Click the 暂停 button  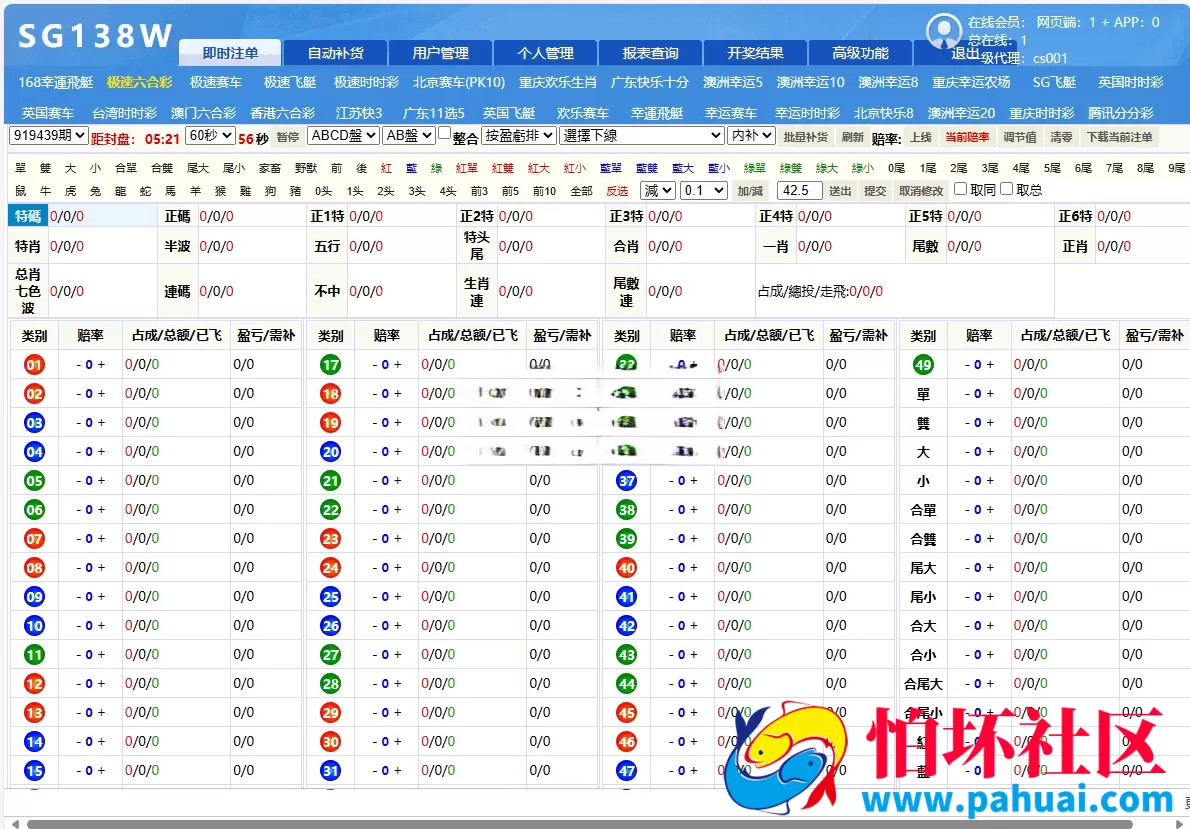coord(288,137)
